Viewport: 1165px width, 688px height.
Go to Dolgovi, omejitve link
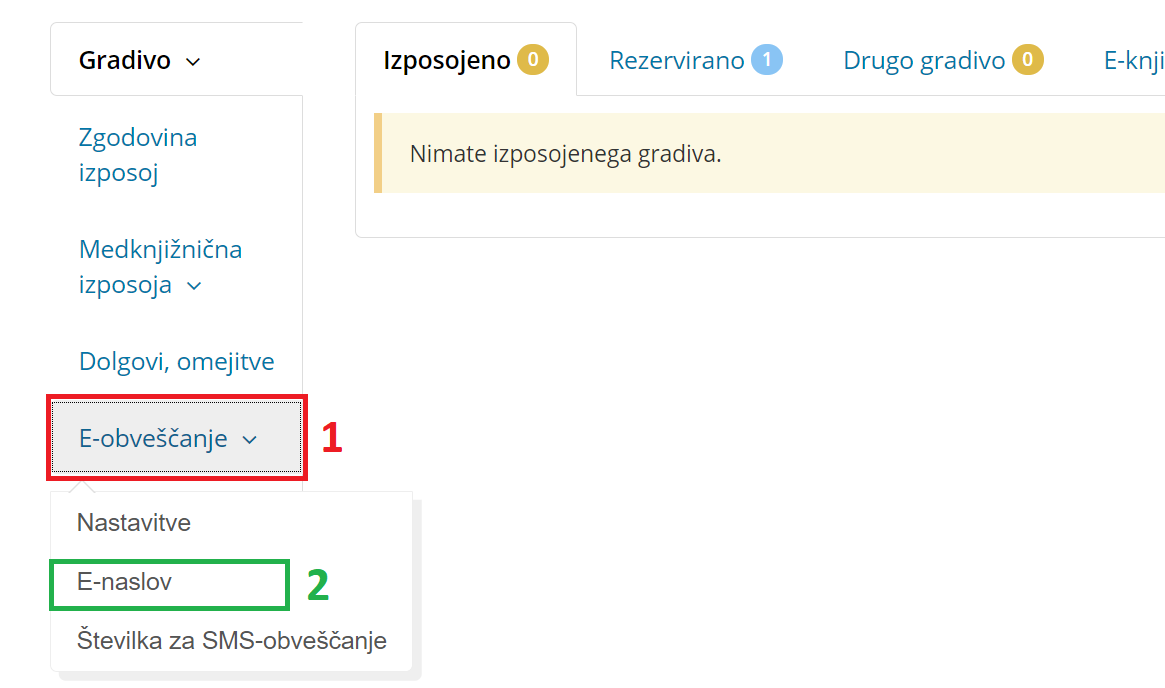(x=176, y=361)
